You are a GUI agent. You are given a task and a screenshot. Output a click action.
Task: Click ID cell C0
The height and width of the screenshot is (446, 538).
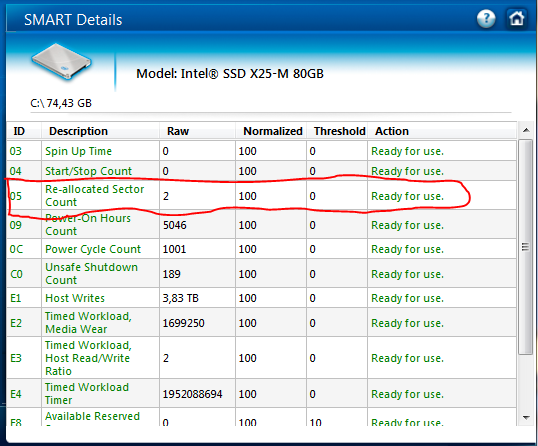pos(16,274)
